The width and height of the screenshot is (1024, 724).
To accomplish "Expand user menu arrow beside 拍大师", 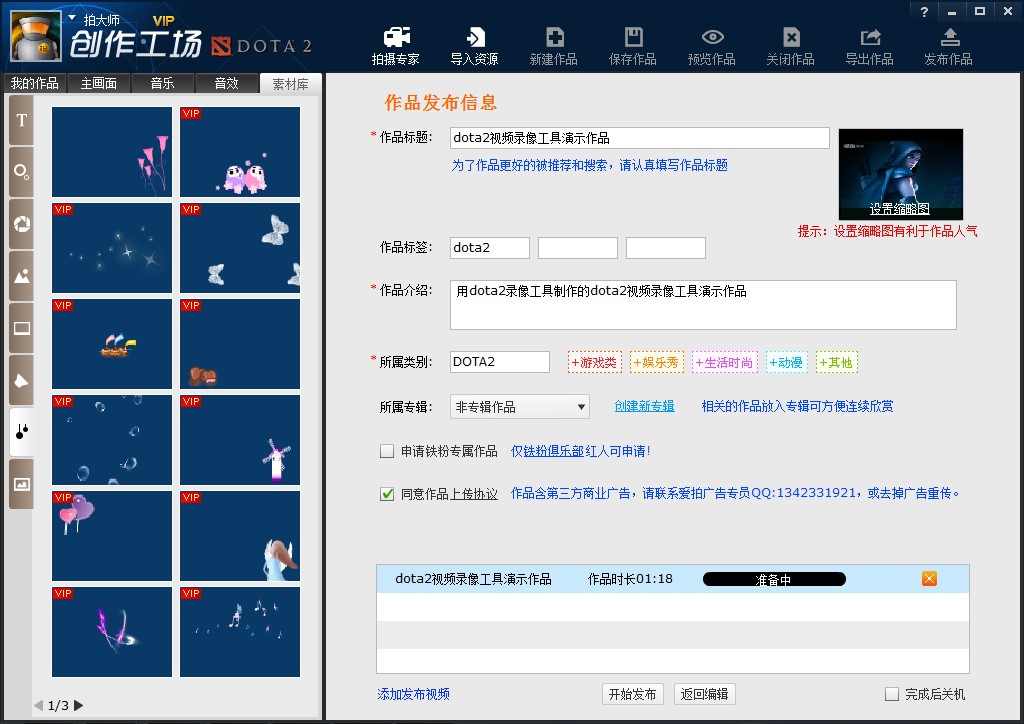I will tap(72, 18).
